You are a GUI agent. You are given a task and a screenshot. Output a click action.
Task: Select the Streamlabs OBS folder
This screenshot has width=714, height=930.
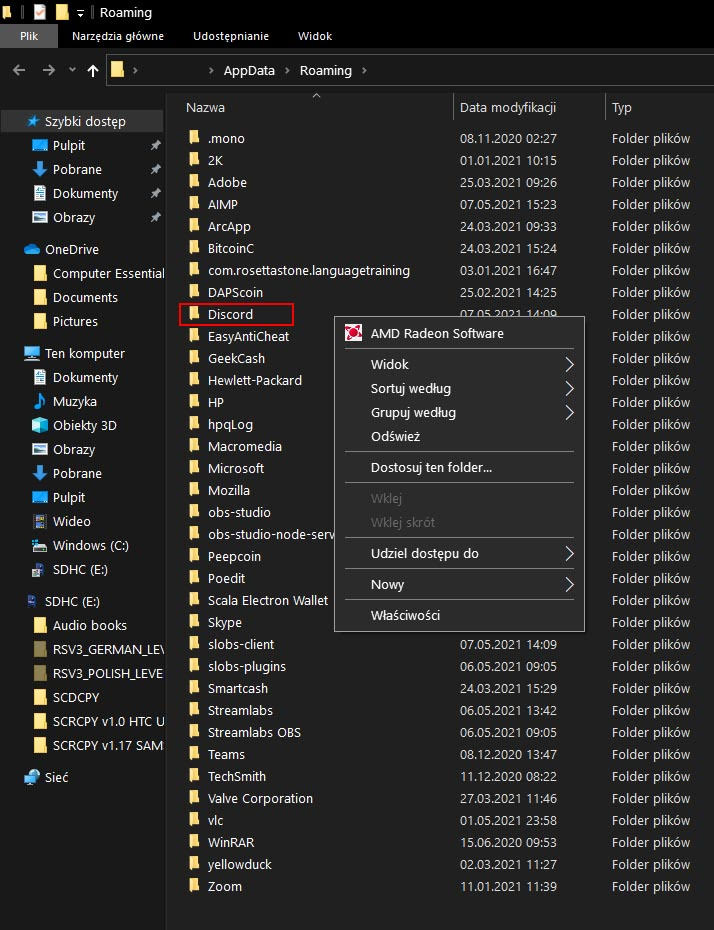(x=254, y=732)
